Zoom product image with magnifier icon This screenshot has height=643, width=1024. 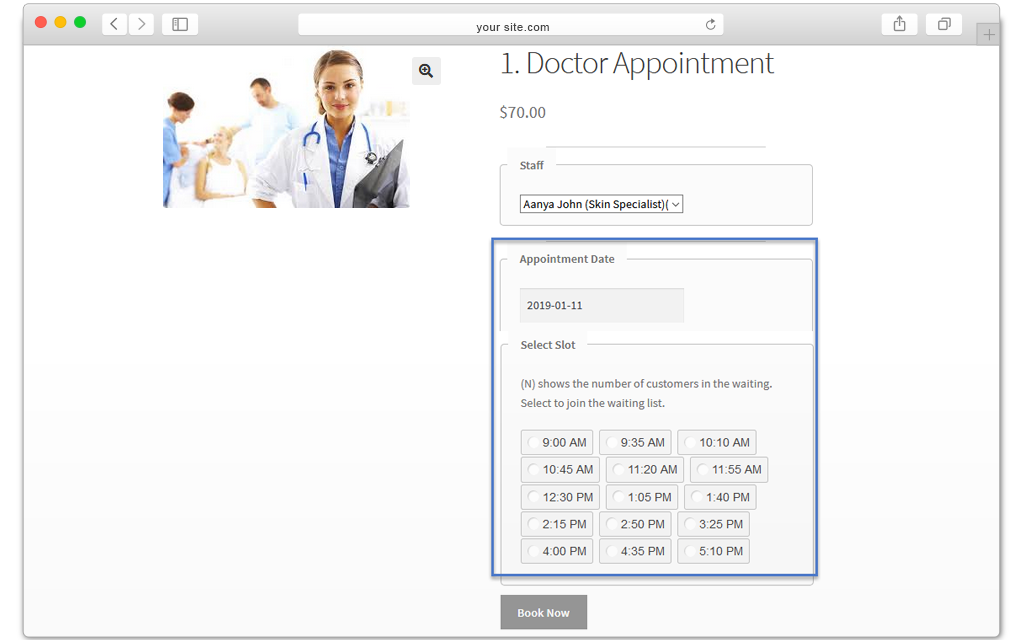tap(426, 71)
